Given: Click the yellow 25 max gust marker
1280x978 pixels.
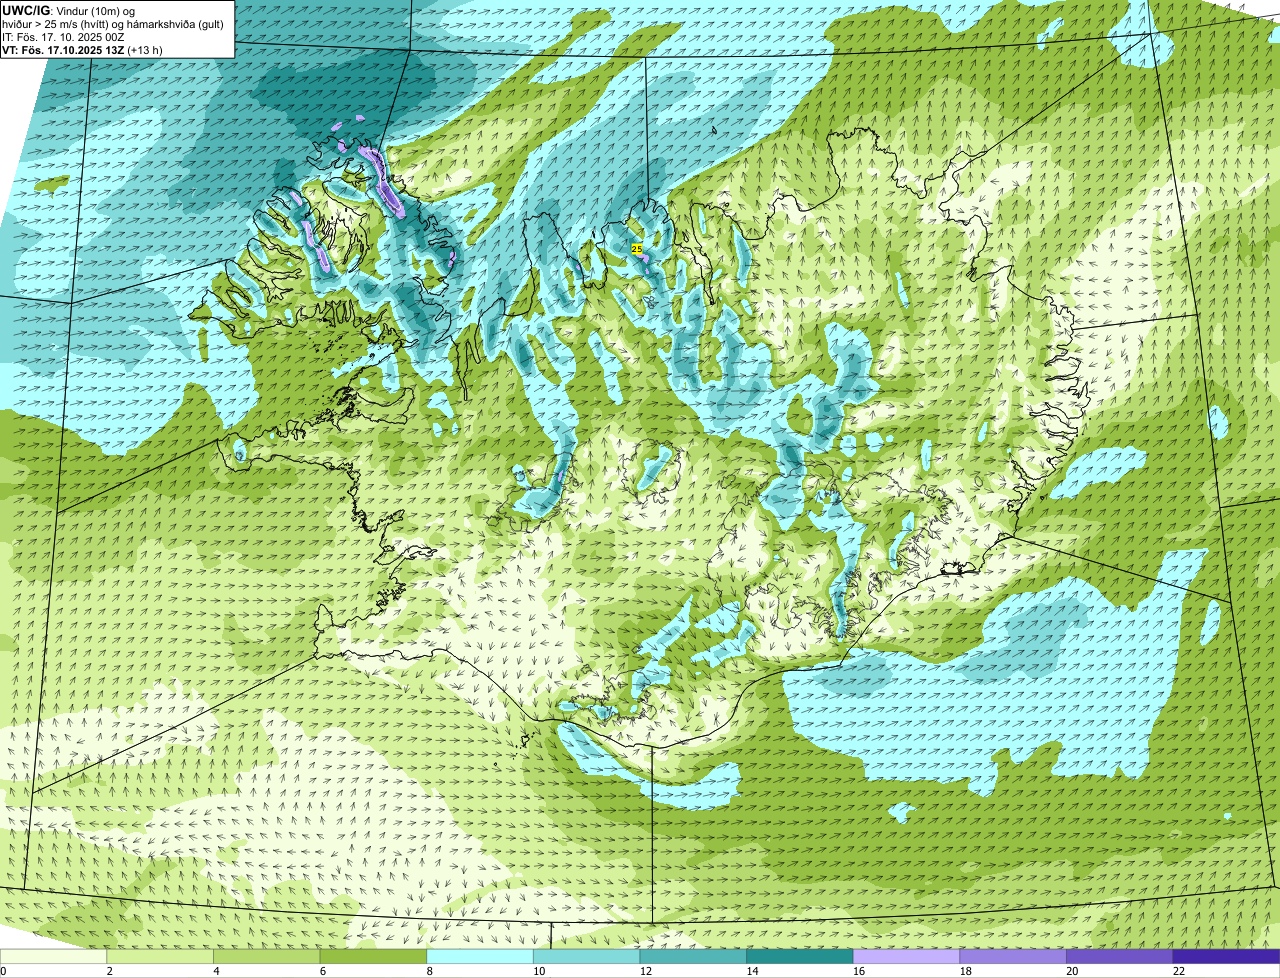Looking at the screenshot, I should coord(637,248).
